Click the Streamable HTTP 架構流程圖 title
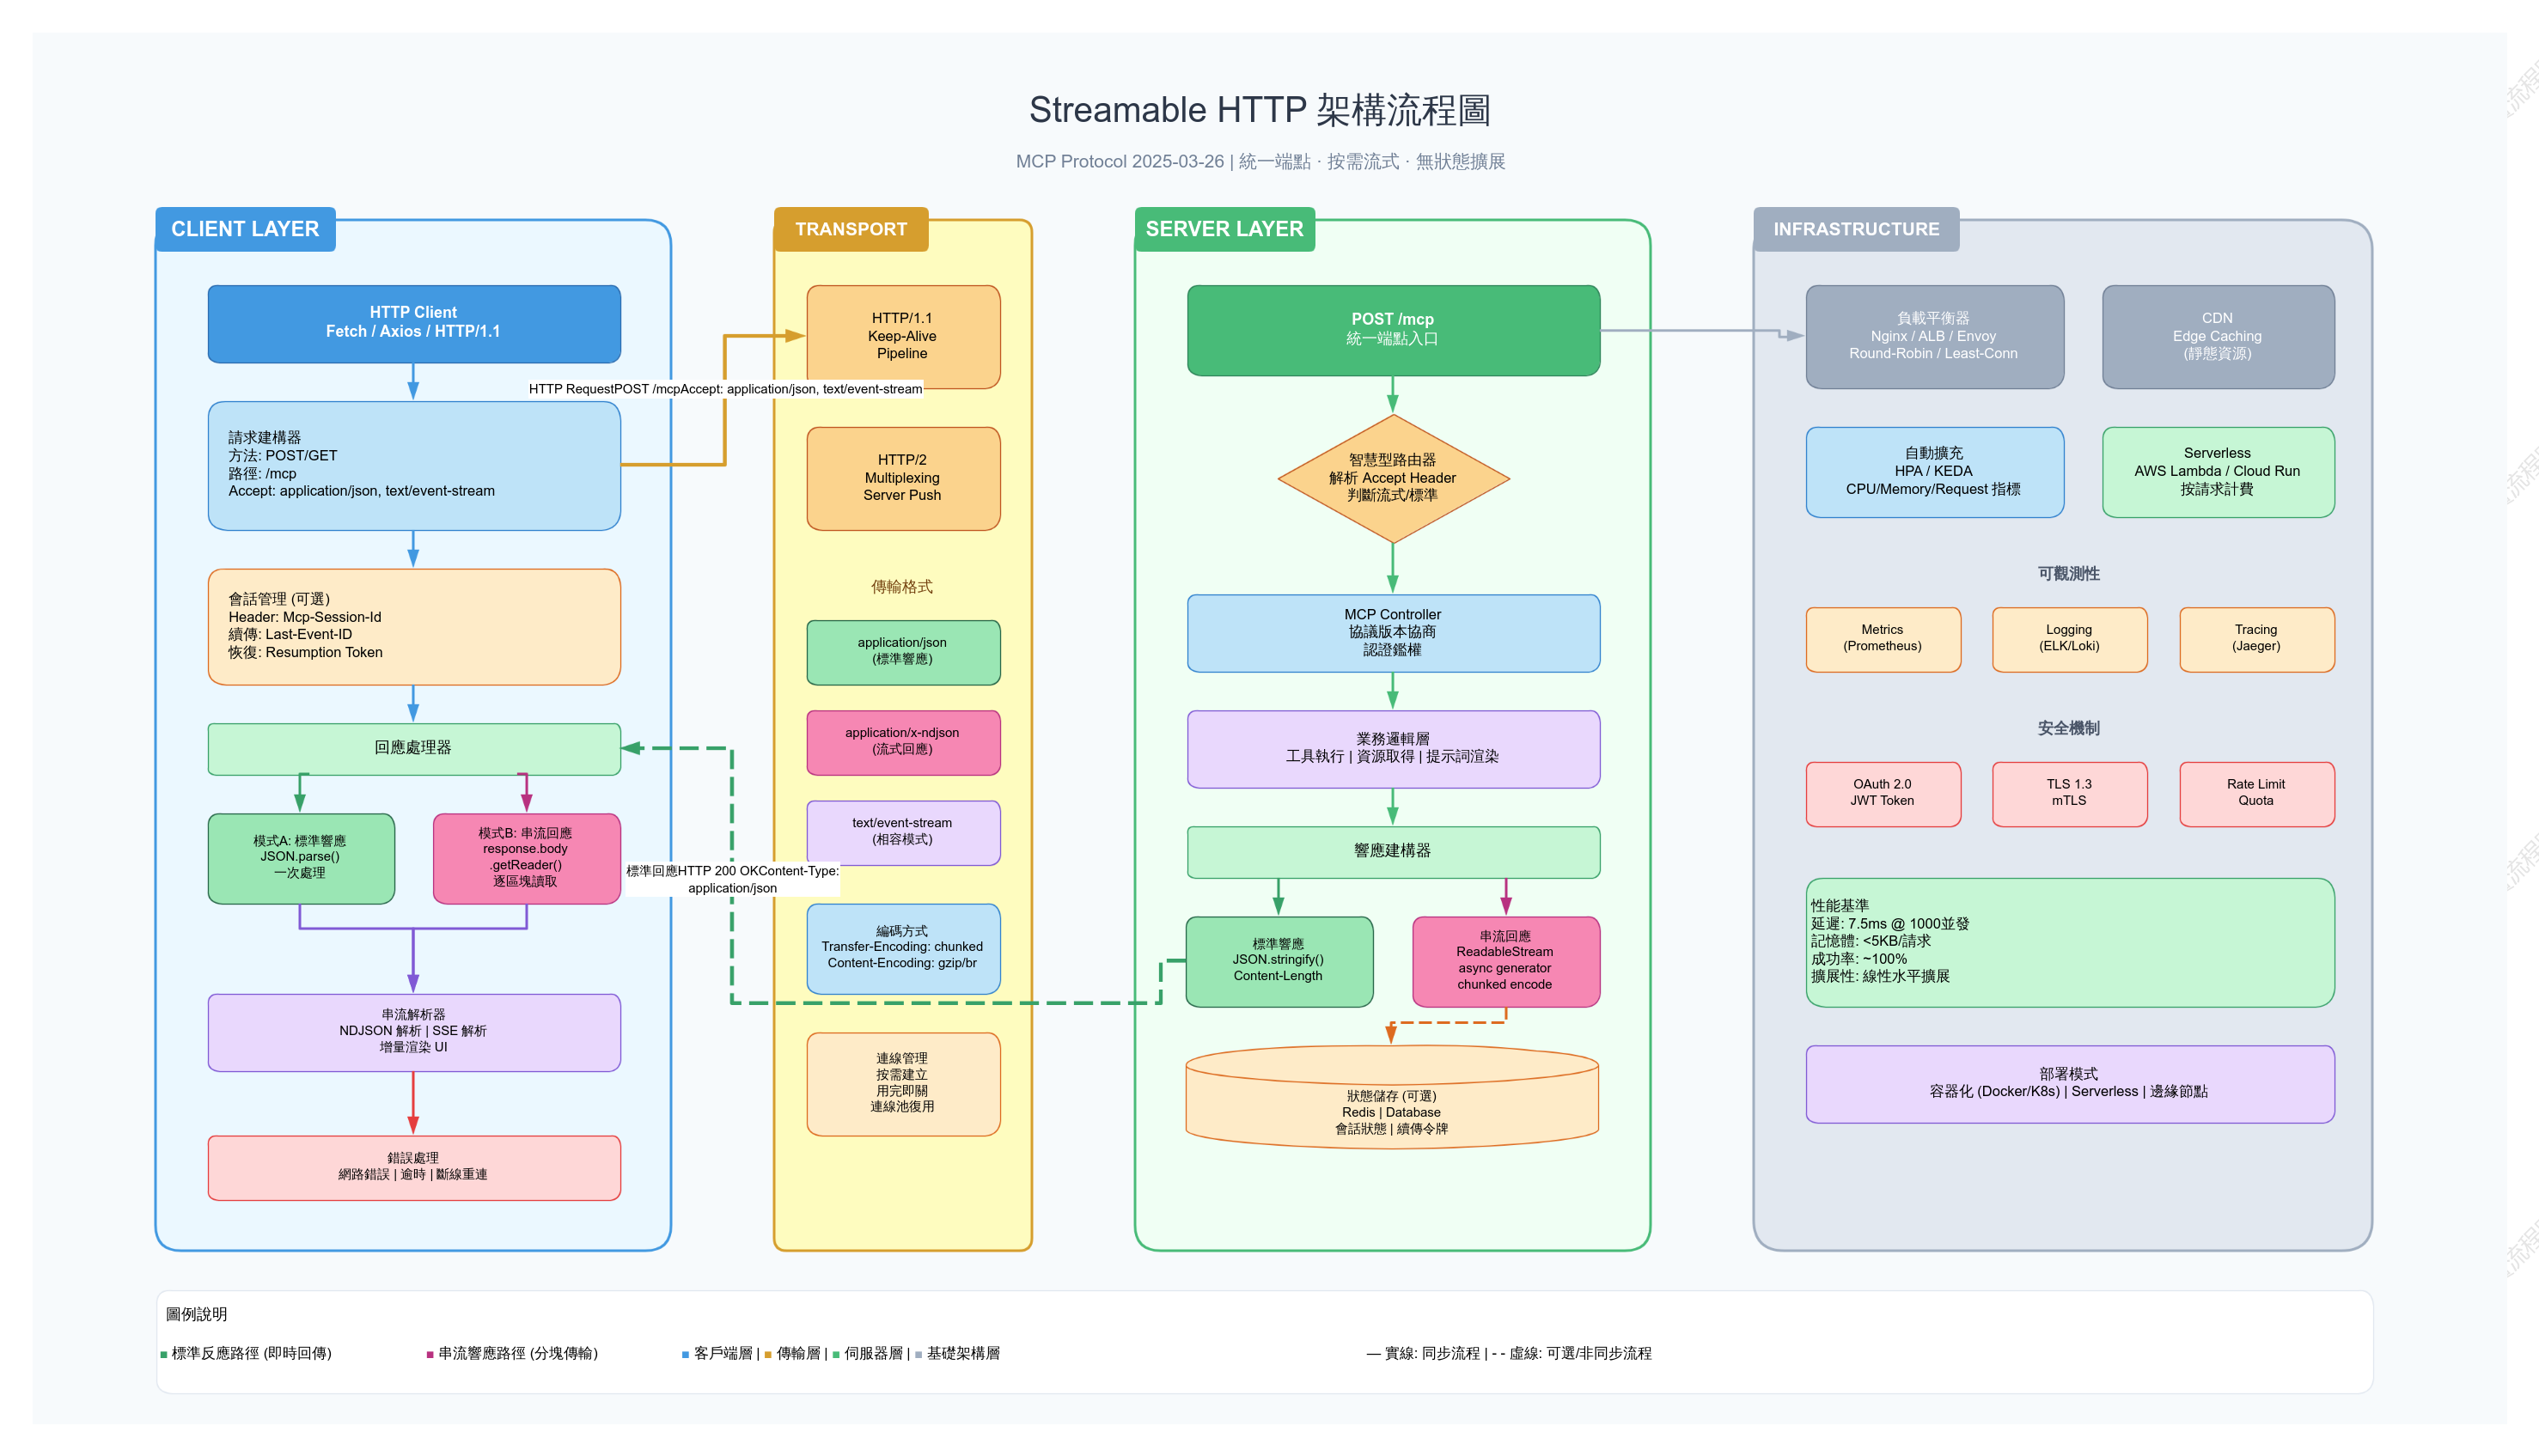Screen dimensions: 2539x1456 [1259, 110]
